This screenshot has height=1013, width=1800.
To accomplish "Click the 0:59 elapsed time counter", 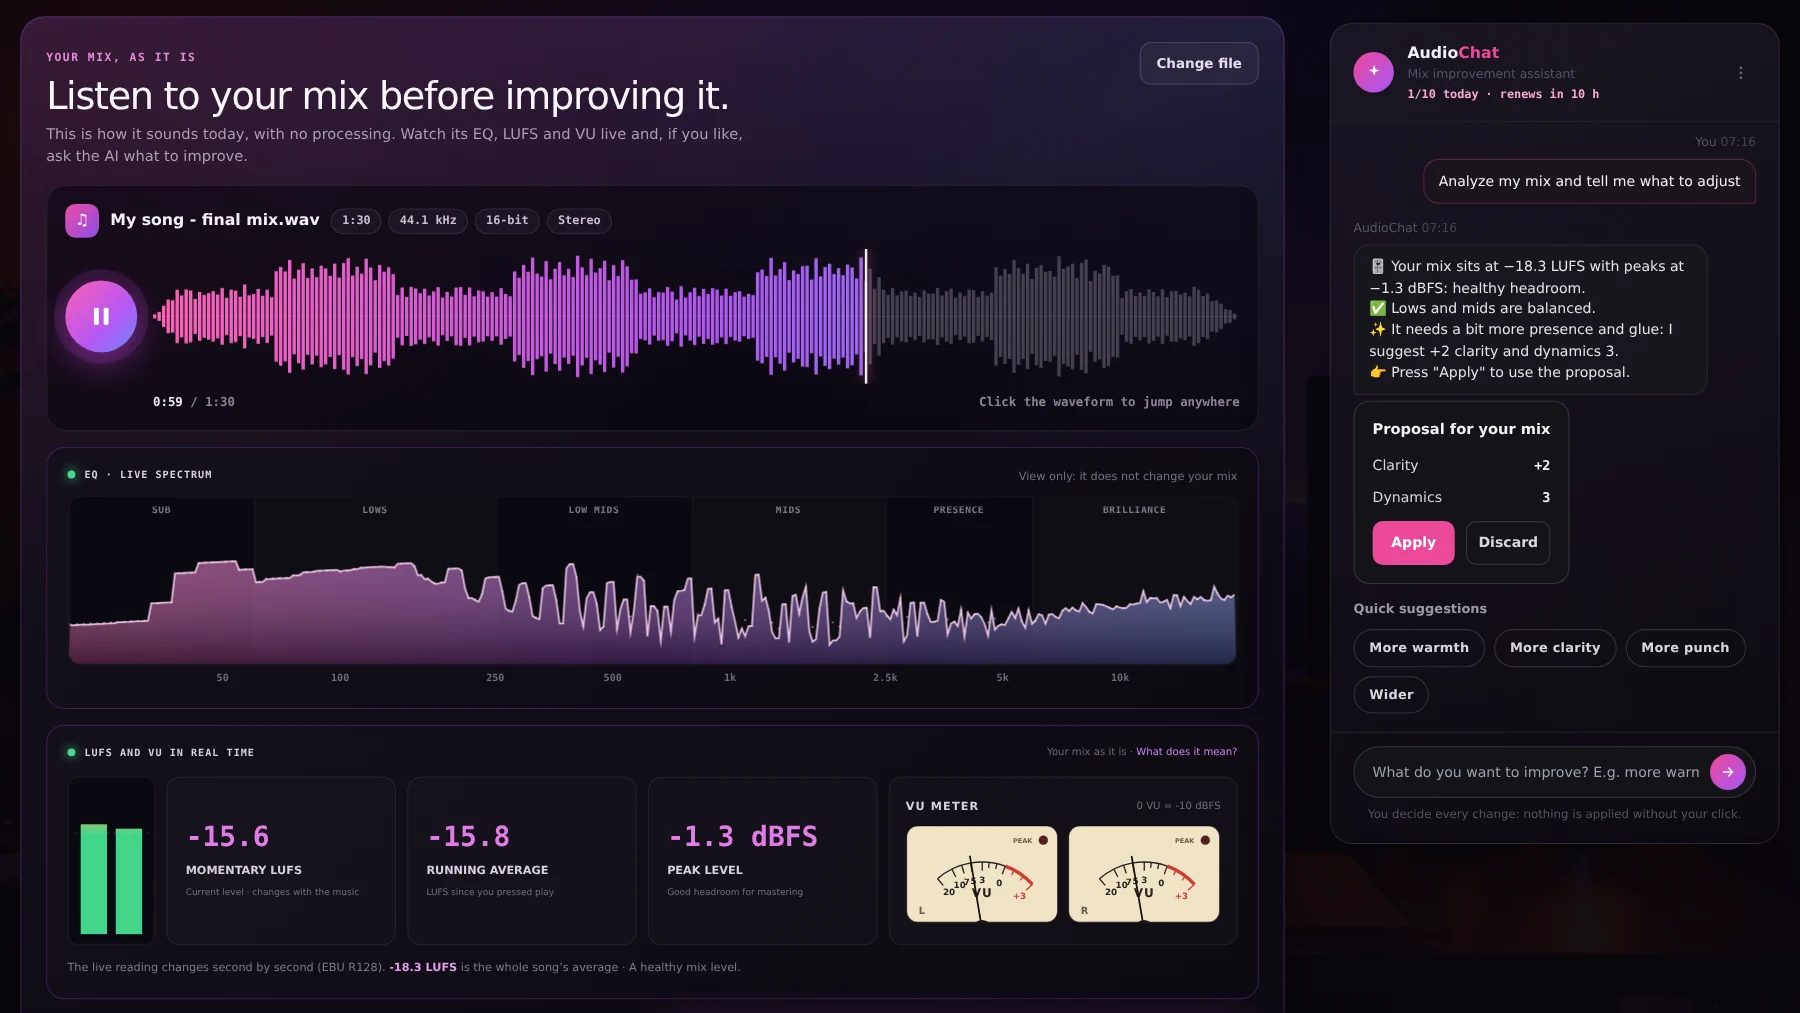I will [167, 402].
